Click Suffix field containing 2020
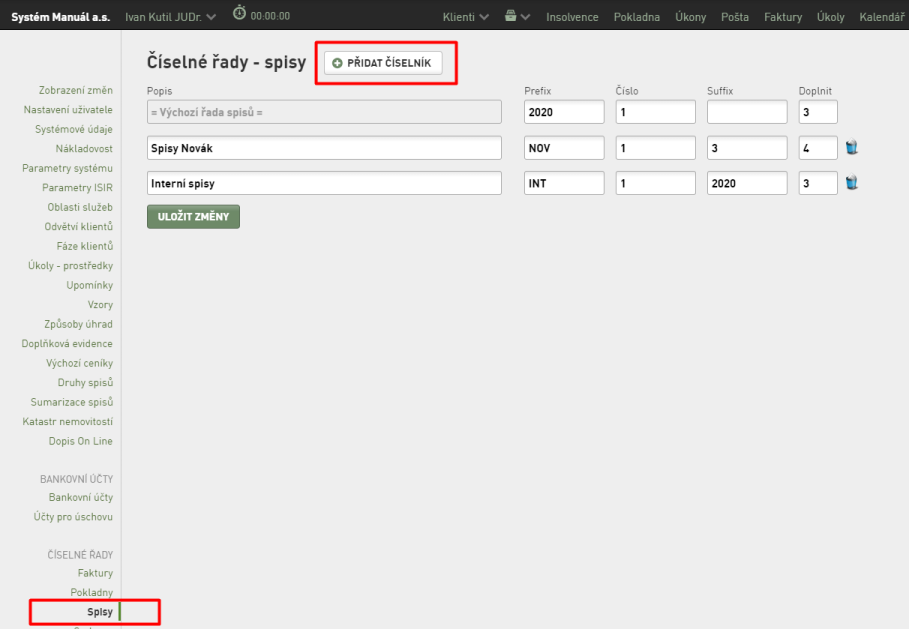This screenshot has height=629, width=909. [x=747, y=183]
